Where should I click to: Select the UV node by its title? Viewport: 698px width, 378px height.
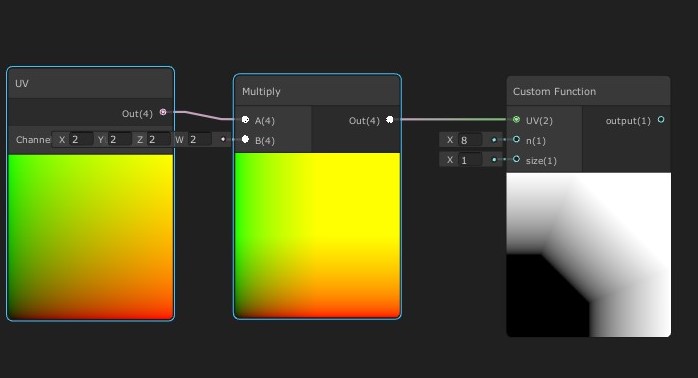tap(22, 84)
